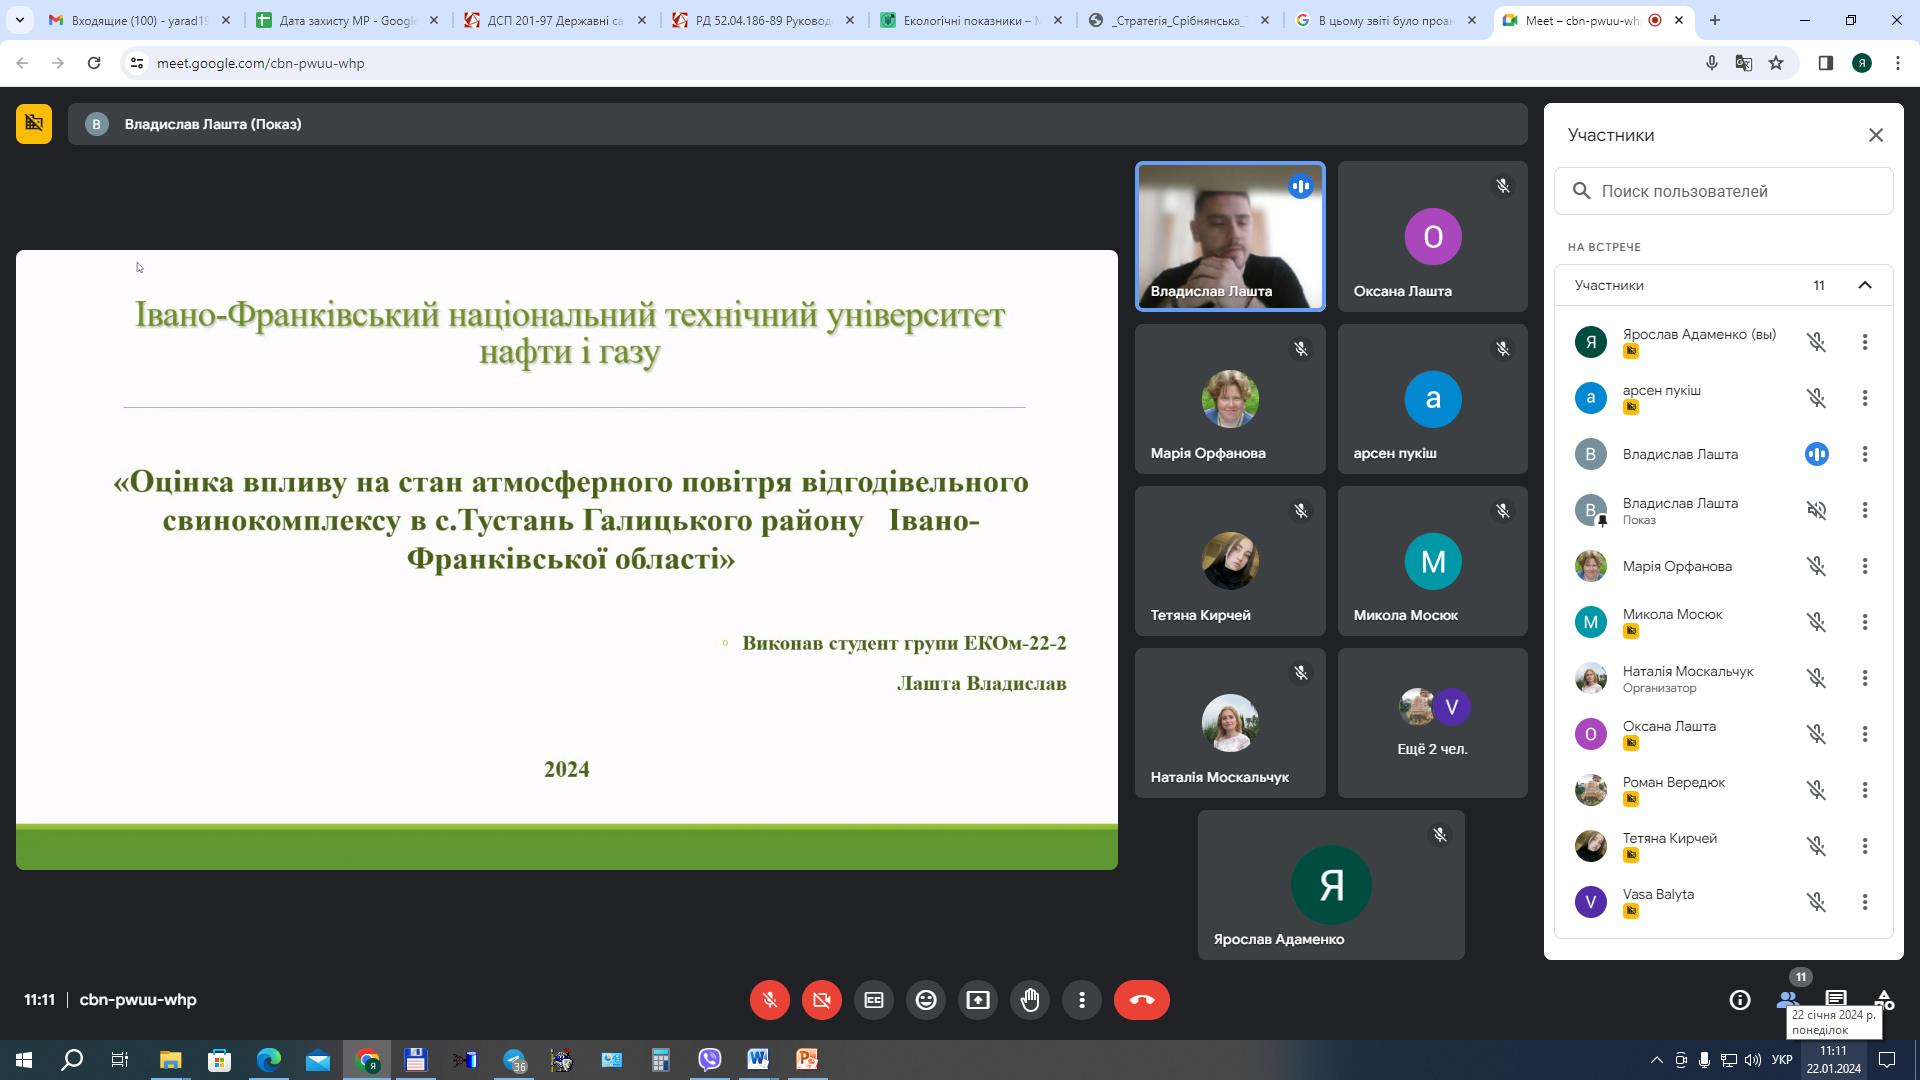Open the more options menu in call controls
Image resolution: width=1920 pixels, height=1080 pixels.
click(1081, 999)
